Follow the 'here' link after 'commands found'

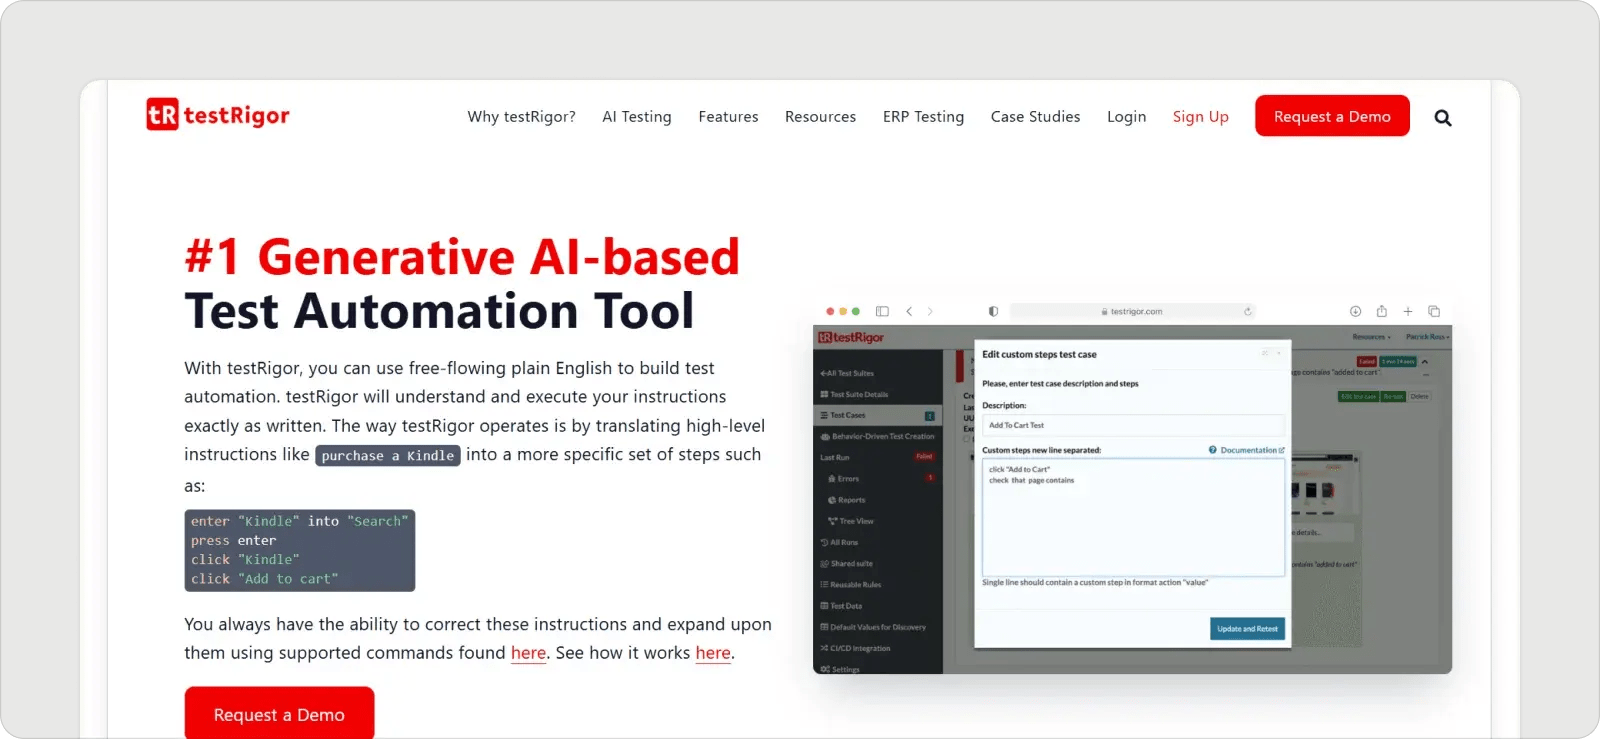(528, 653)
